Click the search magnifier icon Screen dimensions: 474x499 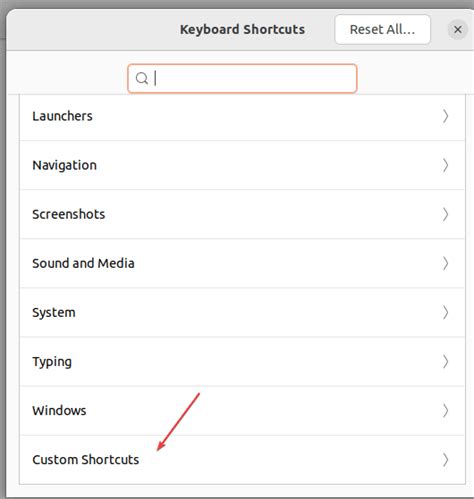pyautogui.click(x=142, y=79)
